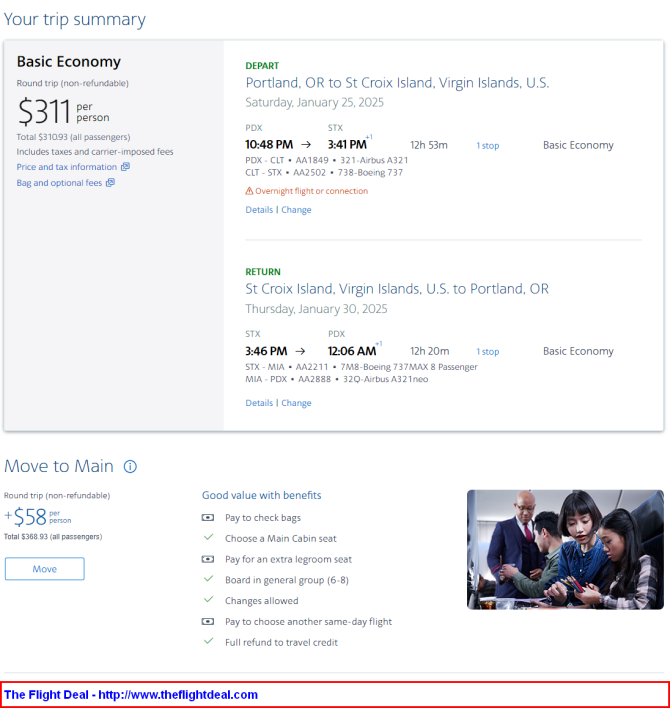Change the return St Croix to Portland flight

[296, 403]
